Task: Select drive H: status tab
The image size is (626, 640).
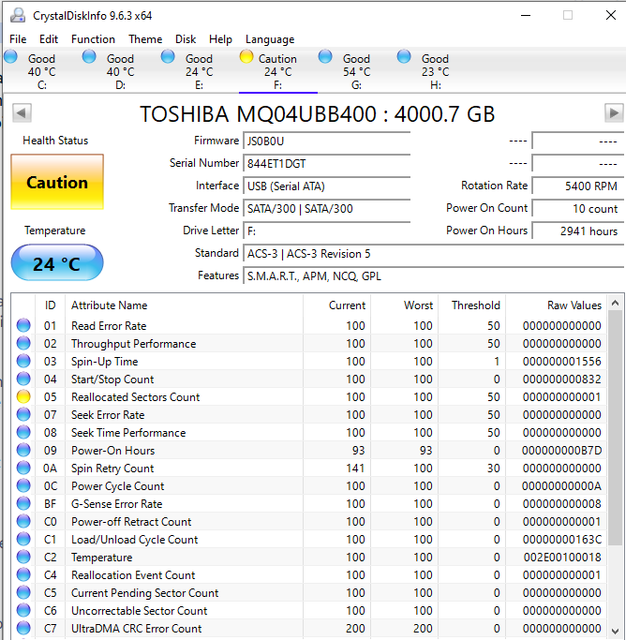Action: click(x=435, y=71)
